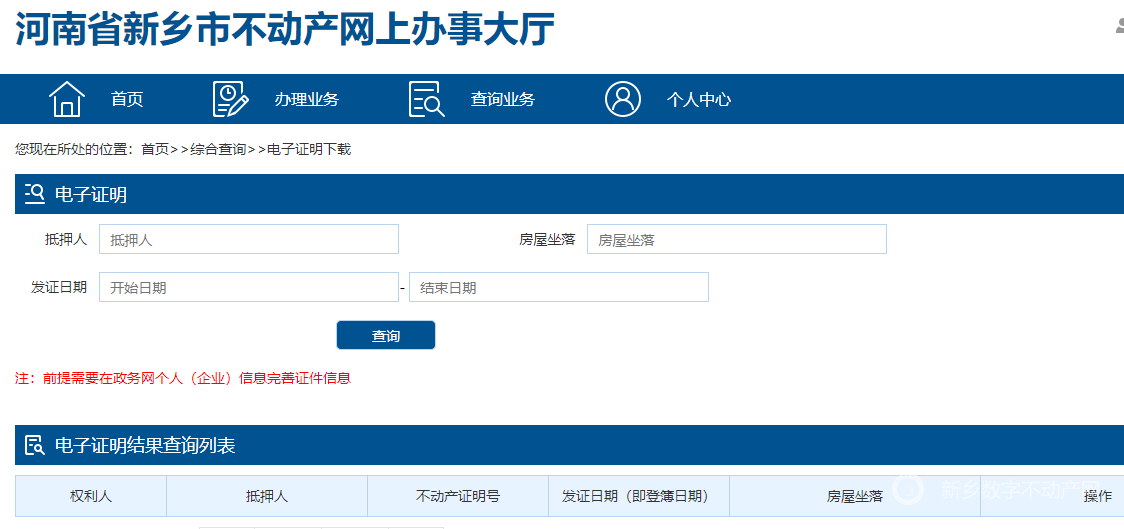
Task: Click the user avatar icon for 个人中心
Action: click(x=623, y=99)
